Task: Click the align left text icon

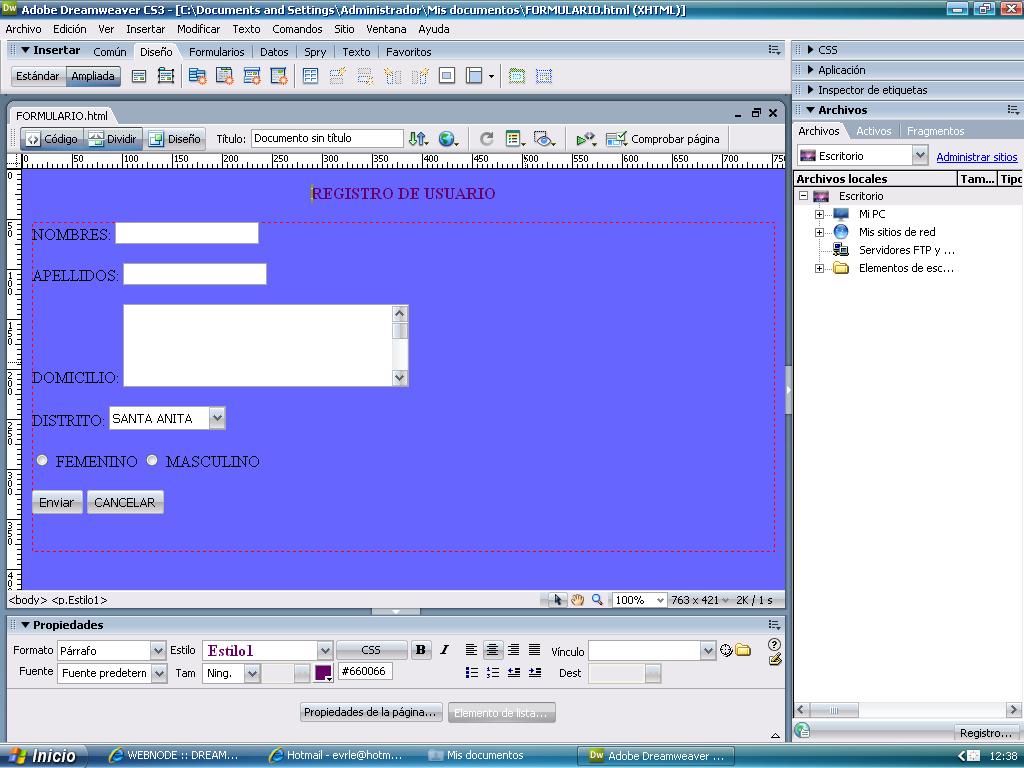Action: pos(471,650)
